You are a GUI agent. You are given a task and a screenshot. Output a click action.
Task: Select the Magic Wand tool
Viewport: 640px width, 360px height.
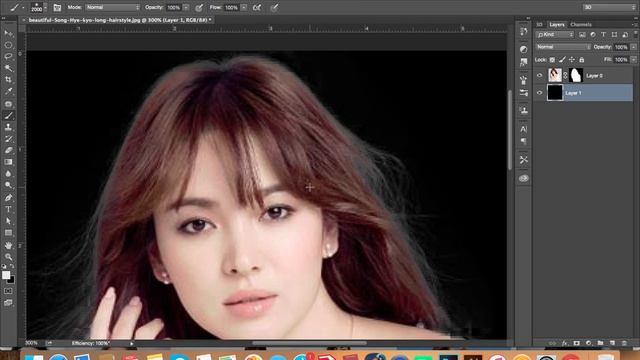tap(8, 68)
